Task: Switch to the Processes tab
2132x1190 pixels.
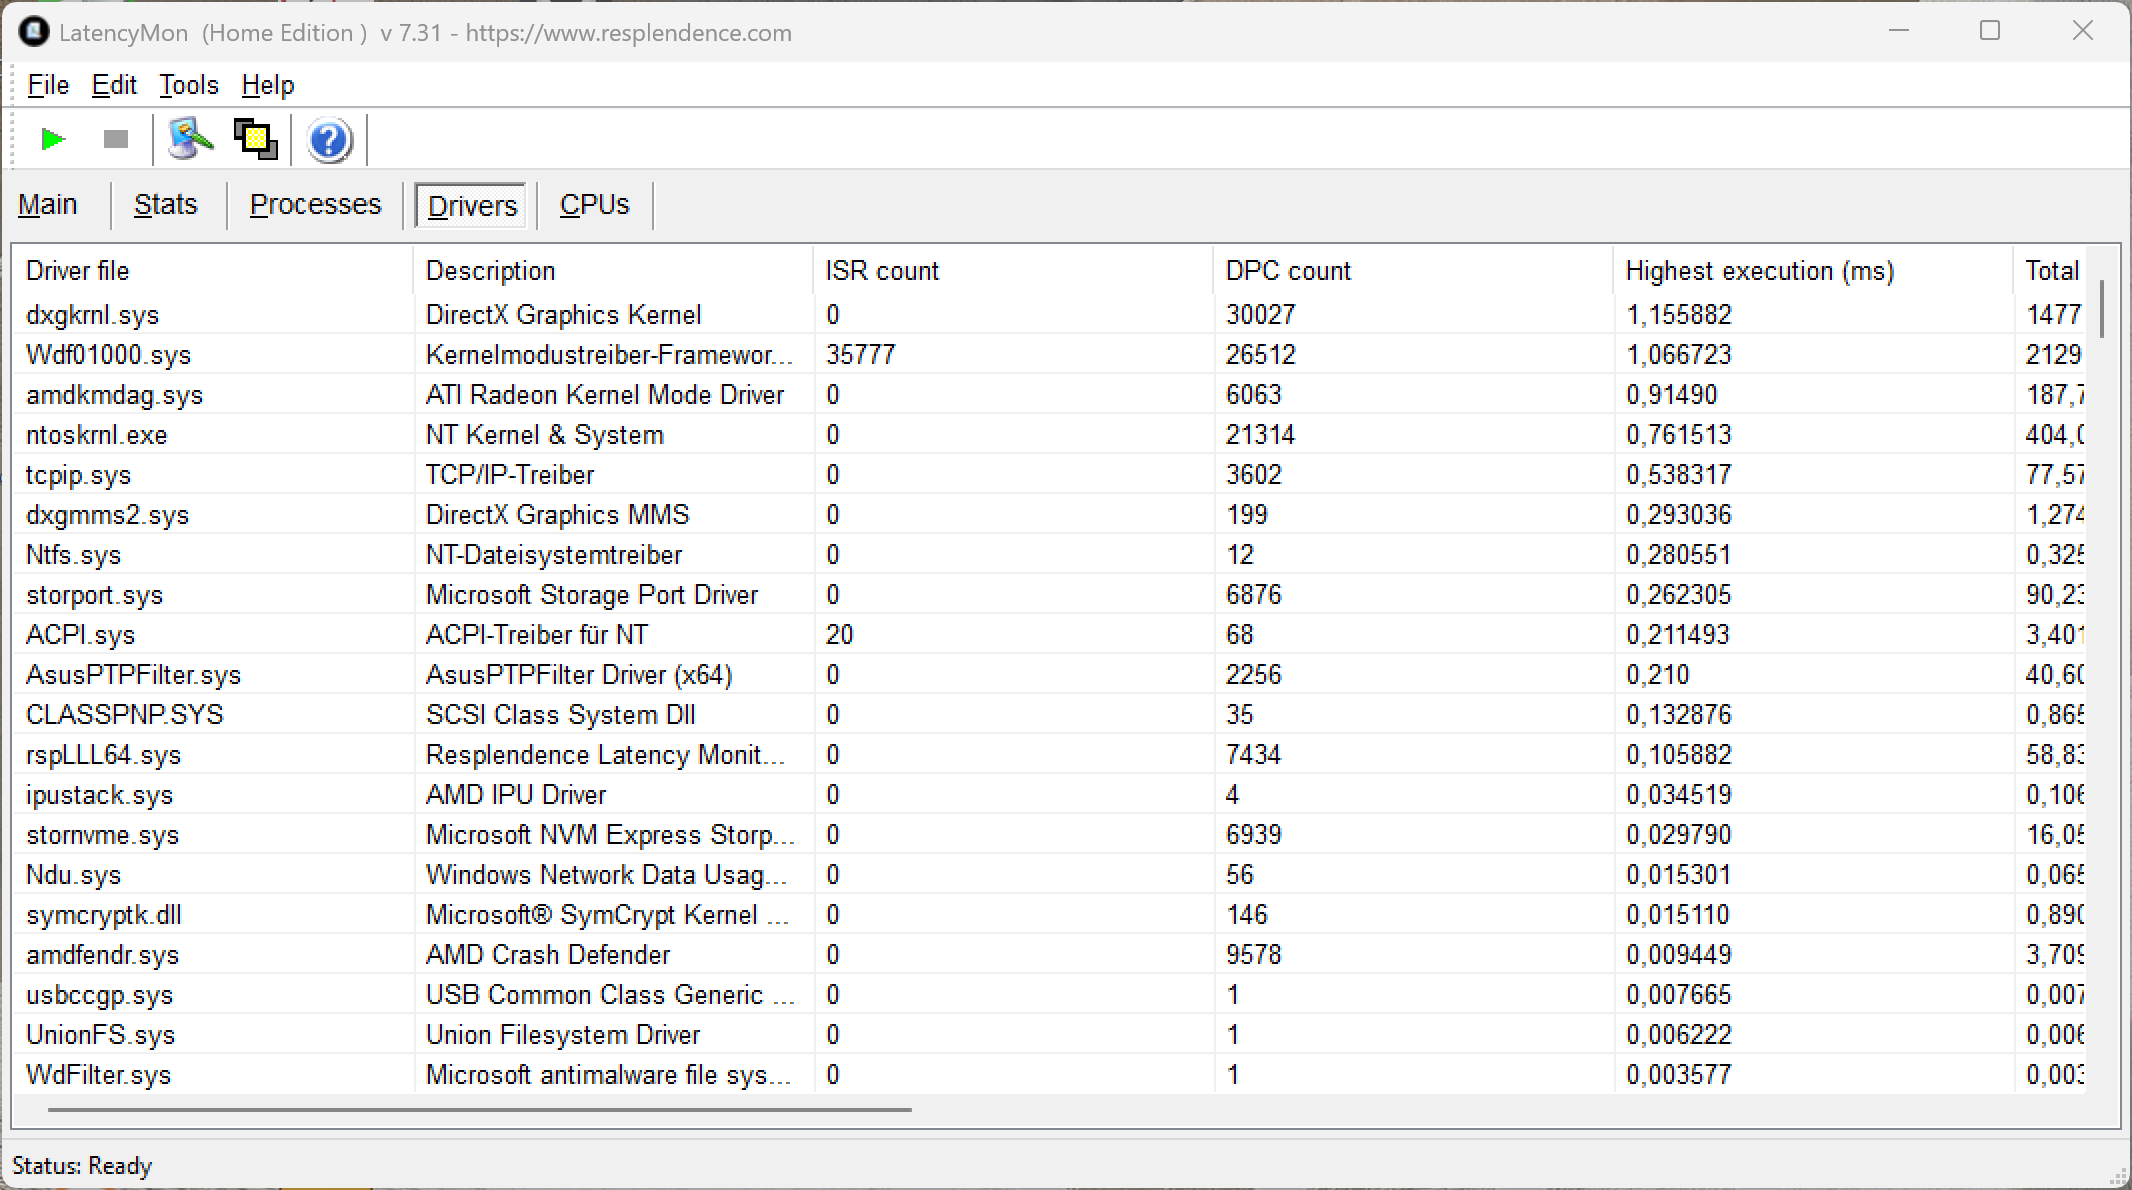Action: pos(315,205)
